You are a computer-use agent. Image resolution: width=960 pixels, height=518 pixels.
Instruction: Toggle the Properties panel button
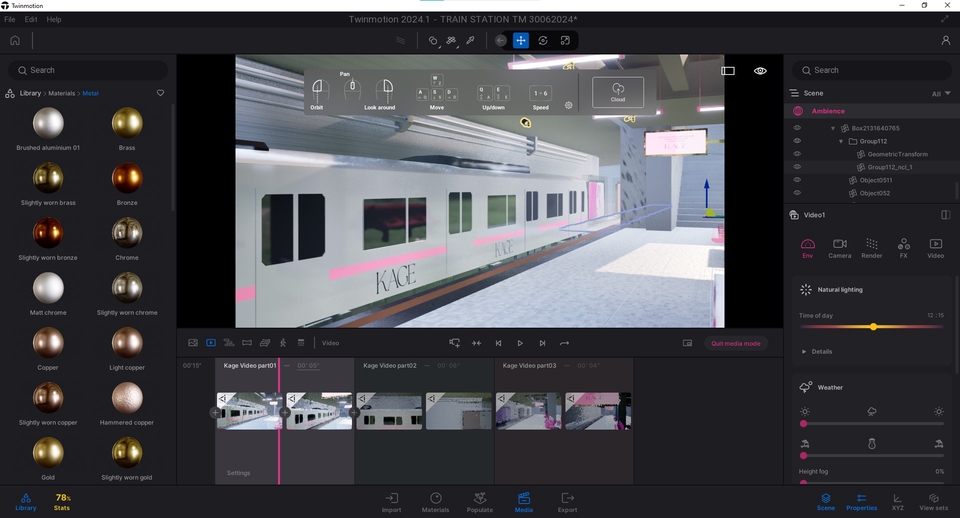(x=861, y=502)
